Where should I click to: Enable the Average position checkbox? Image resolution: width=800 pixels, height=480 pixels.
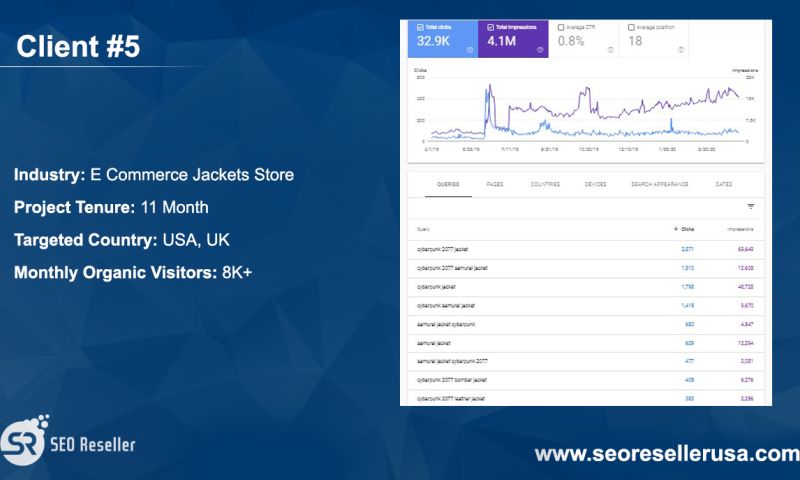[631, 27]
